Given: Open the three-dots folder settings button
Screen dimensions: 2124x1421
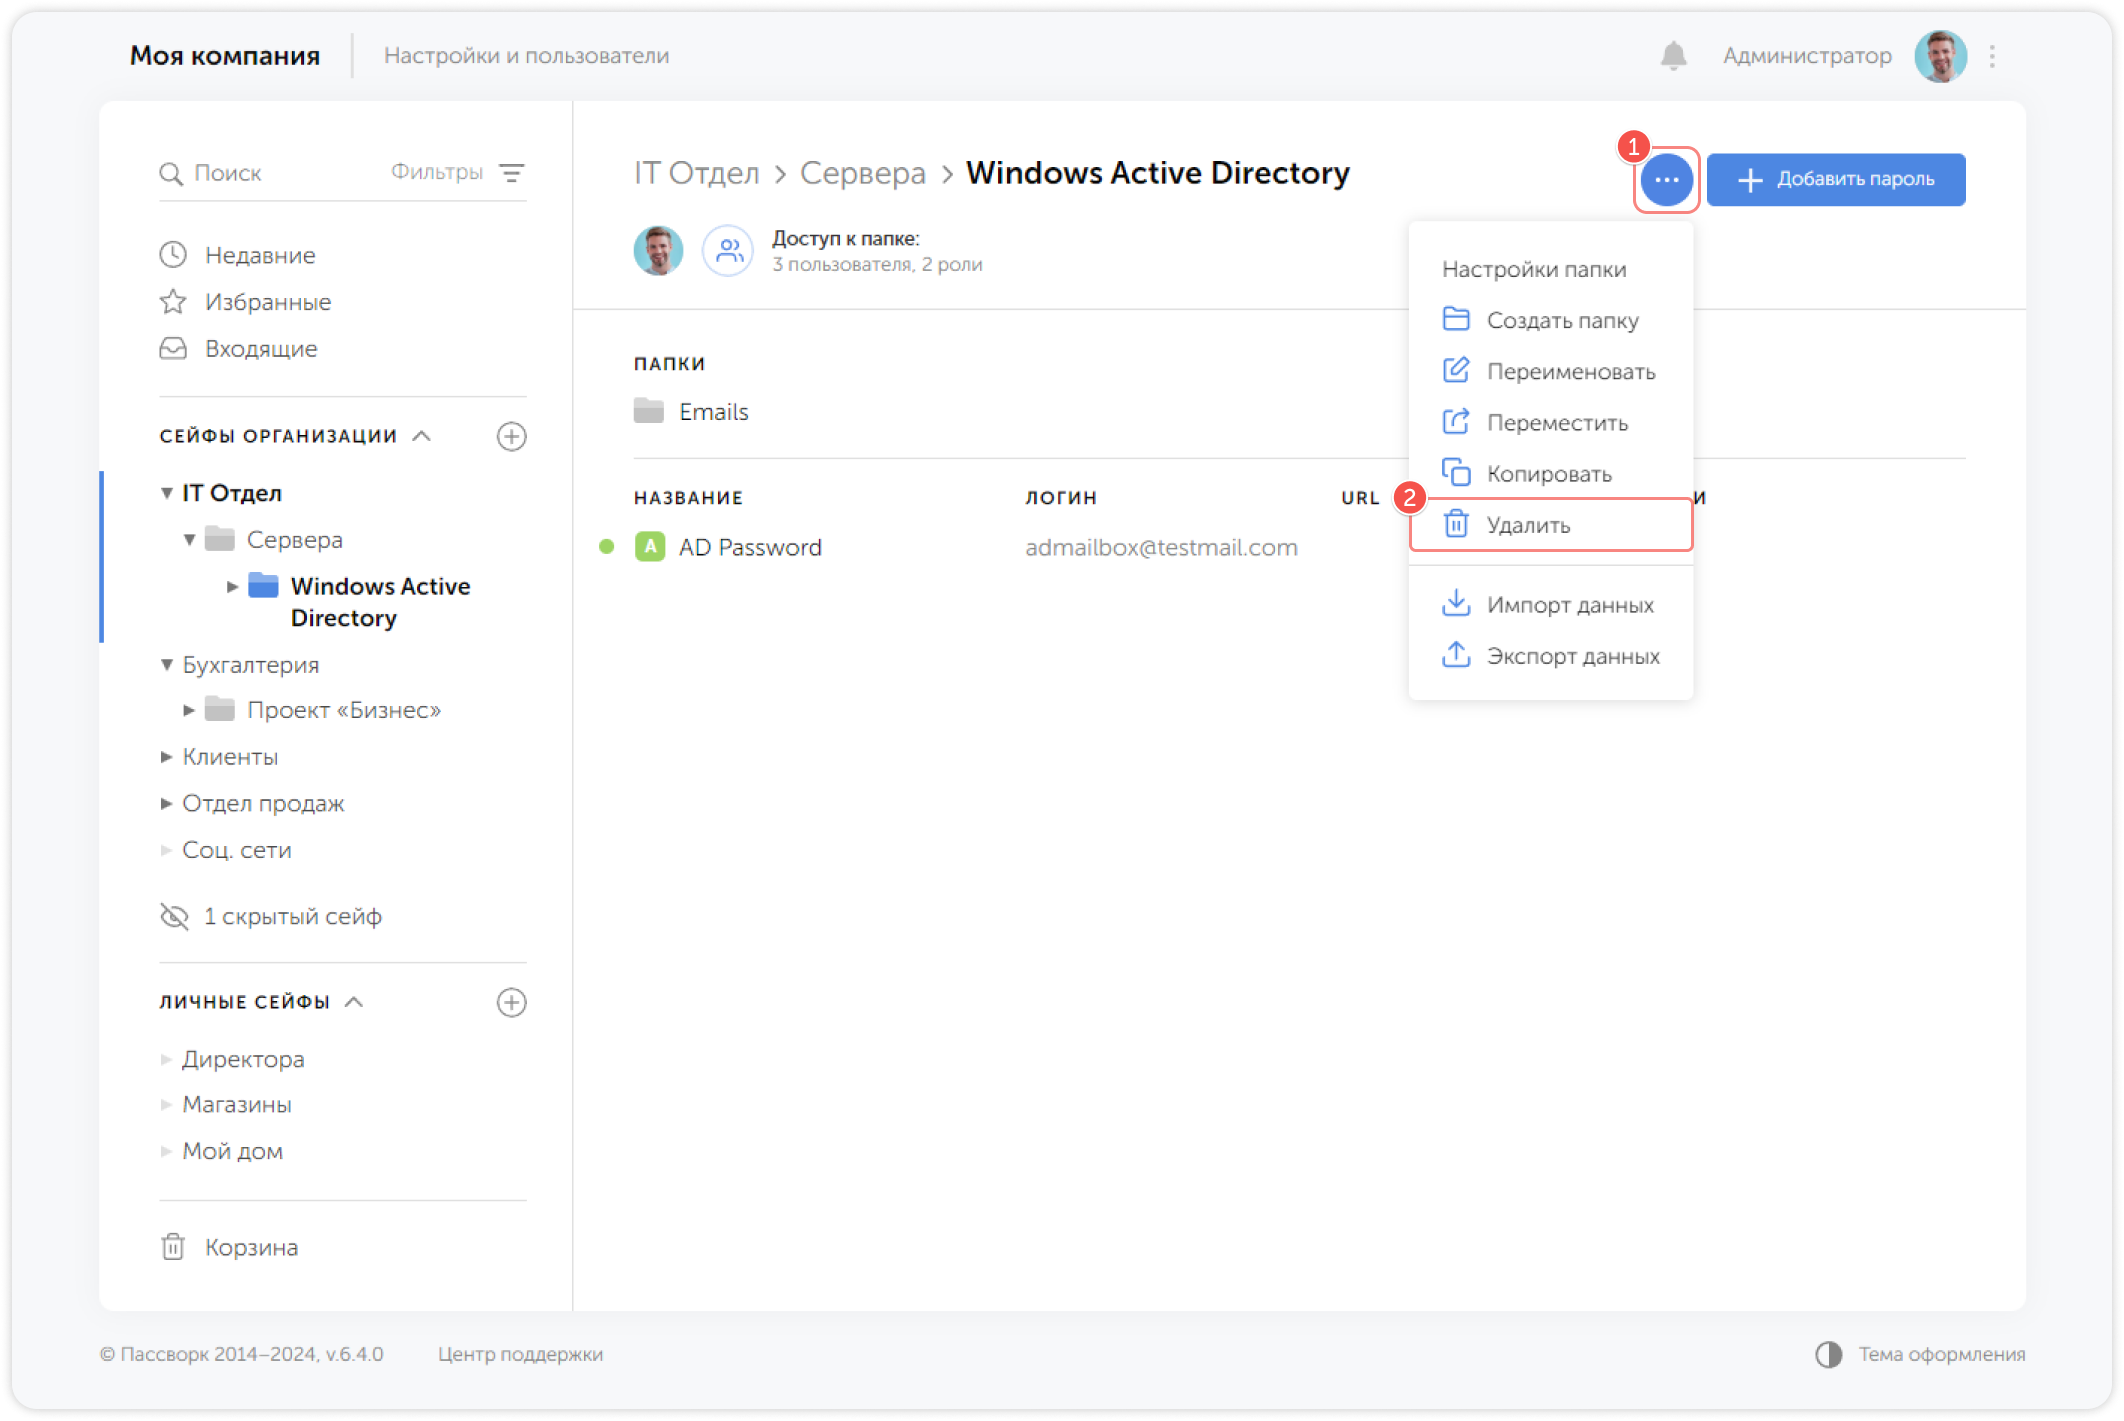Looking at the screenshot, I should click(x=1666, y=180).
